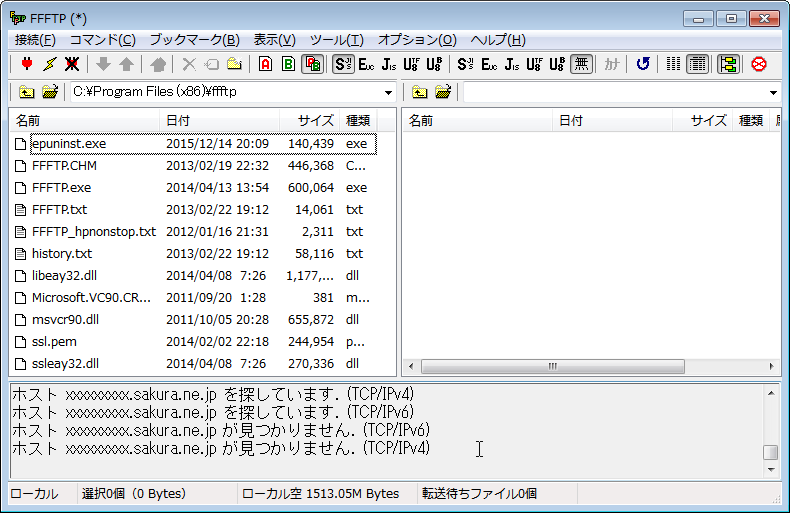
Task: Go up one folder in remote host pane
Action: (420, 92)
